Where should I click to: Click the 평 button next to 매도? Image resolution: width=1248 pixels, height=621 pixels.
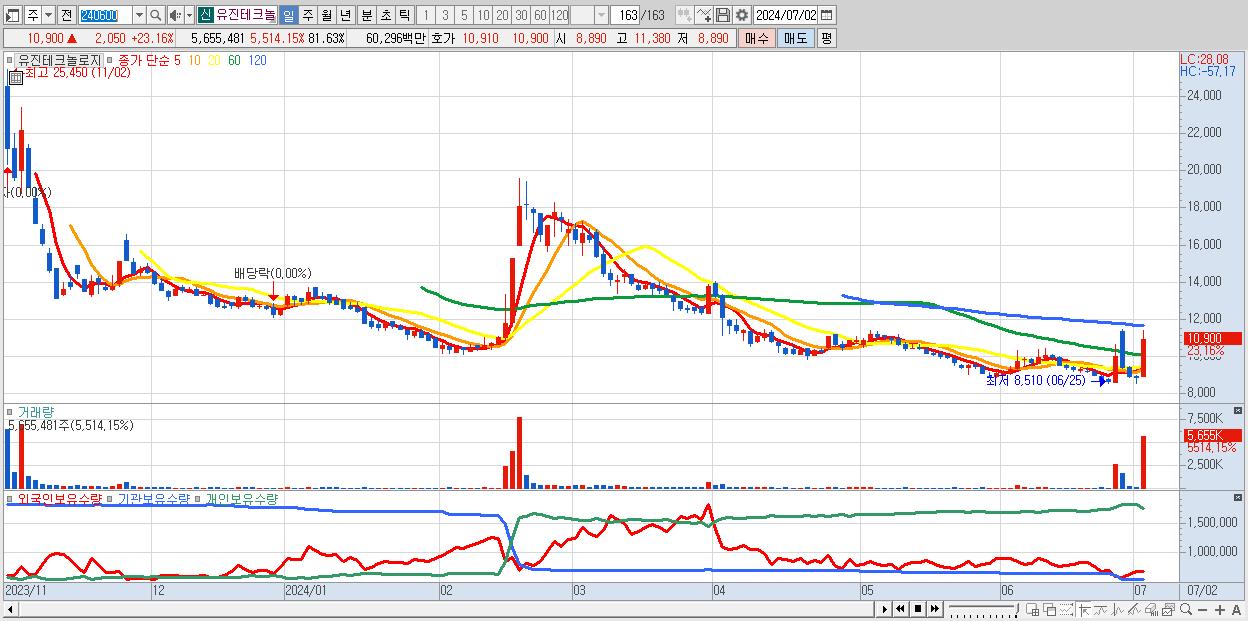coord(826,38)
